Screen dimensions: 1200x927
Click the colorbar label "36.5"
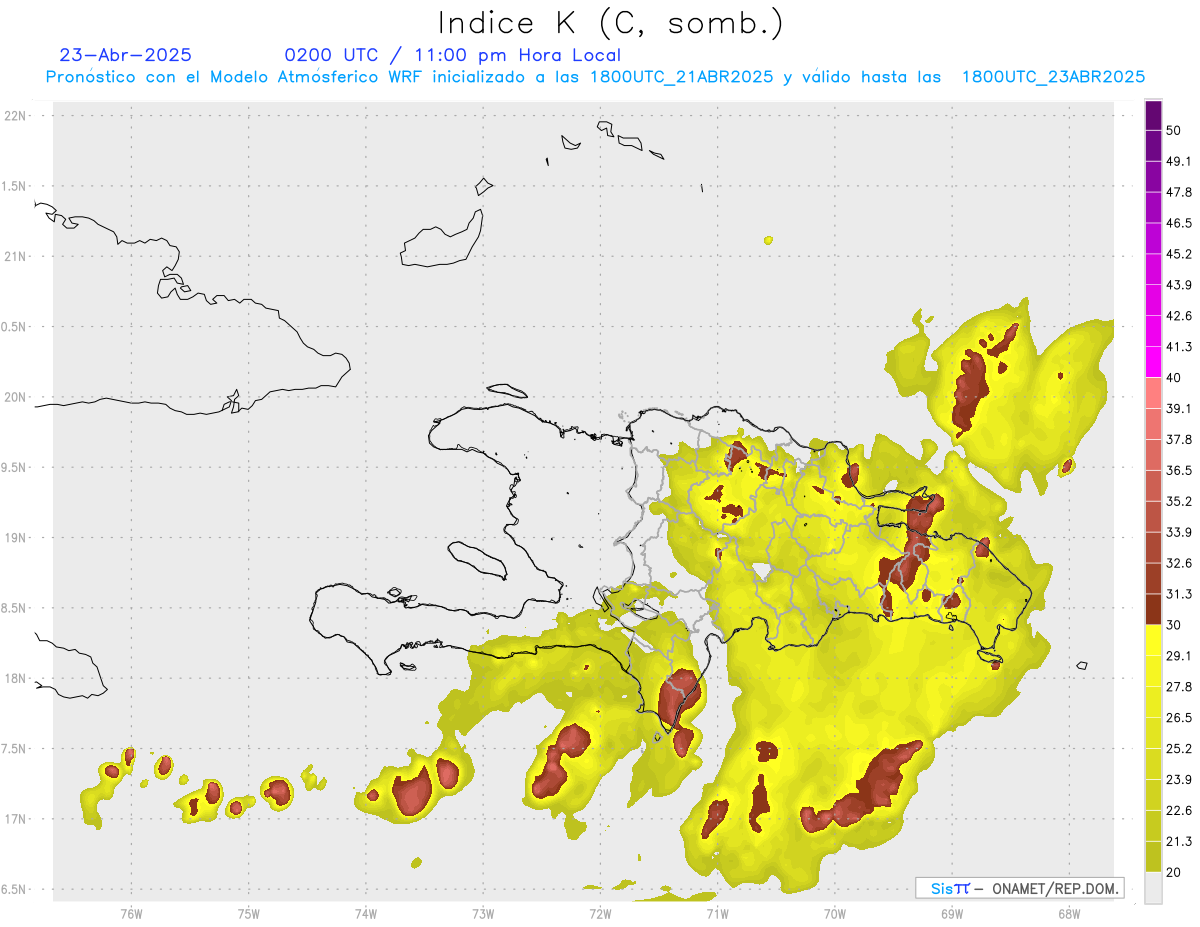point(1179,470)
